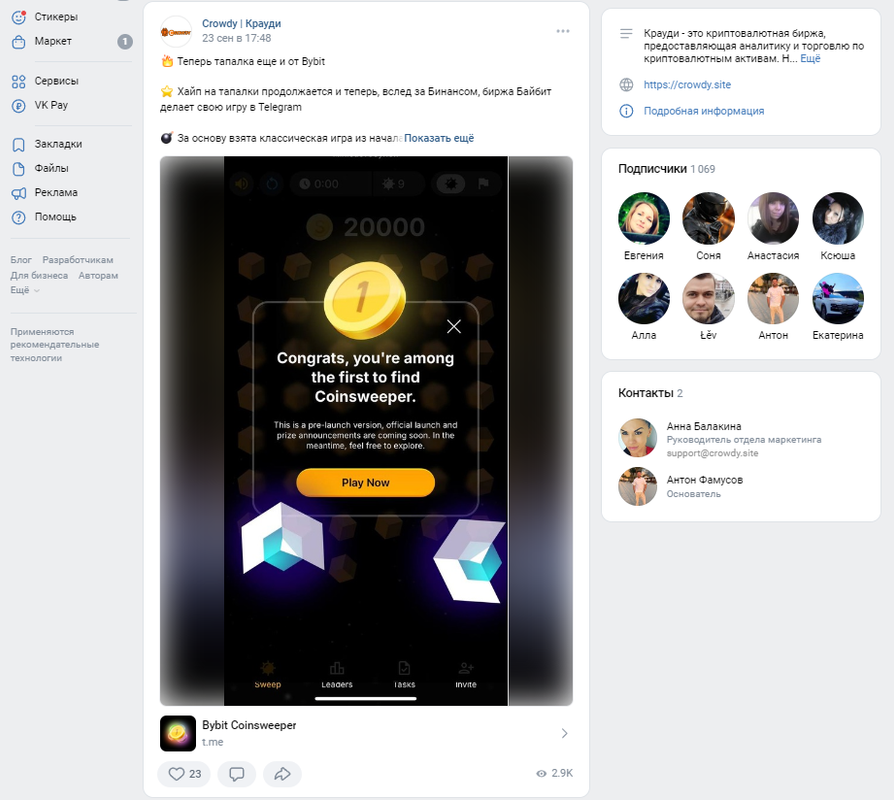Expand community description via Ещё
The width and height of the screenshot is (894, 800).
(x=810, y=58)
